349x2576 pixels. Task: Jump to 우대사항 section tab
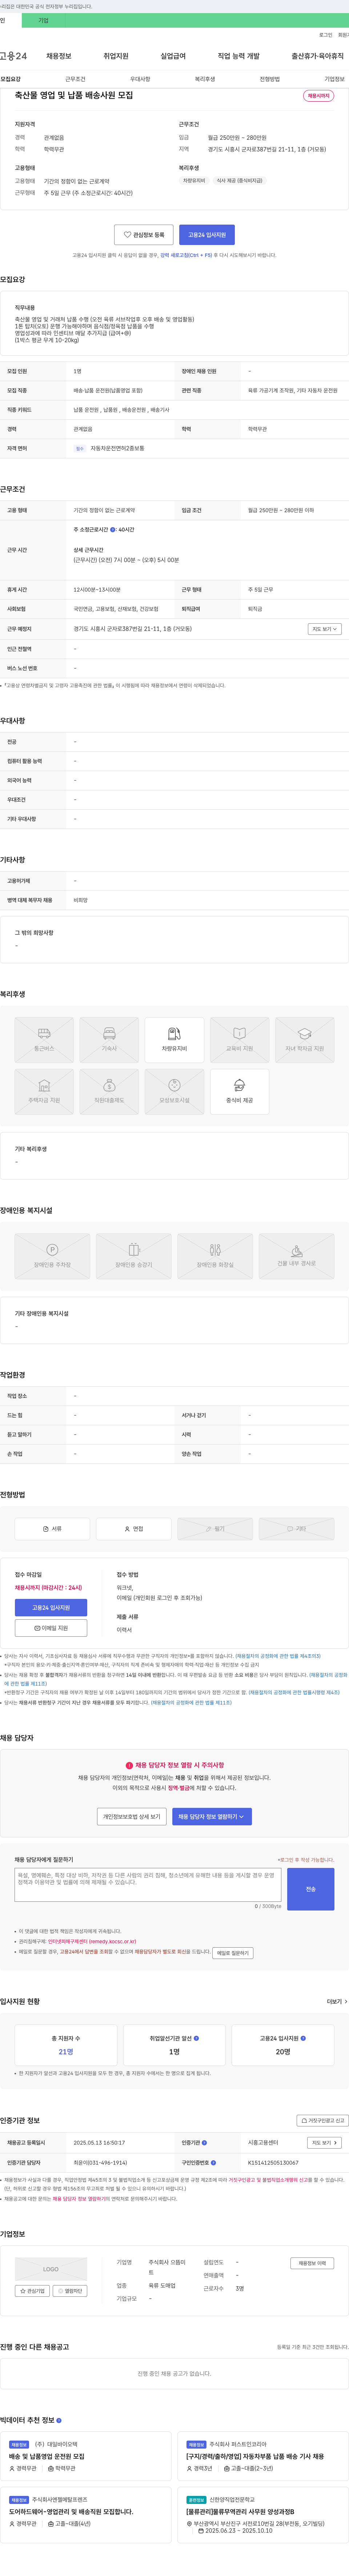tap(140, 79)
